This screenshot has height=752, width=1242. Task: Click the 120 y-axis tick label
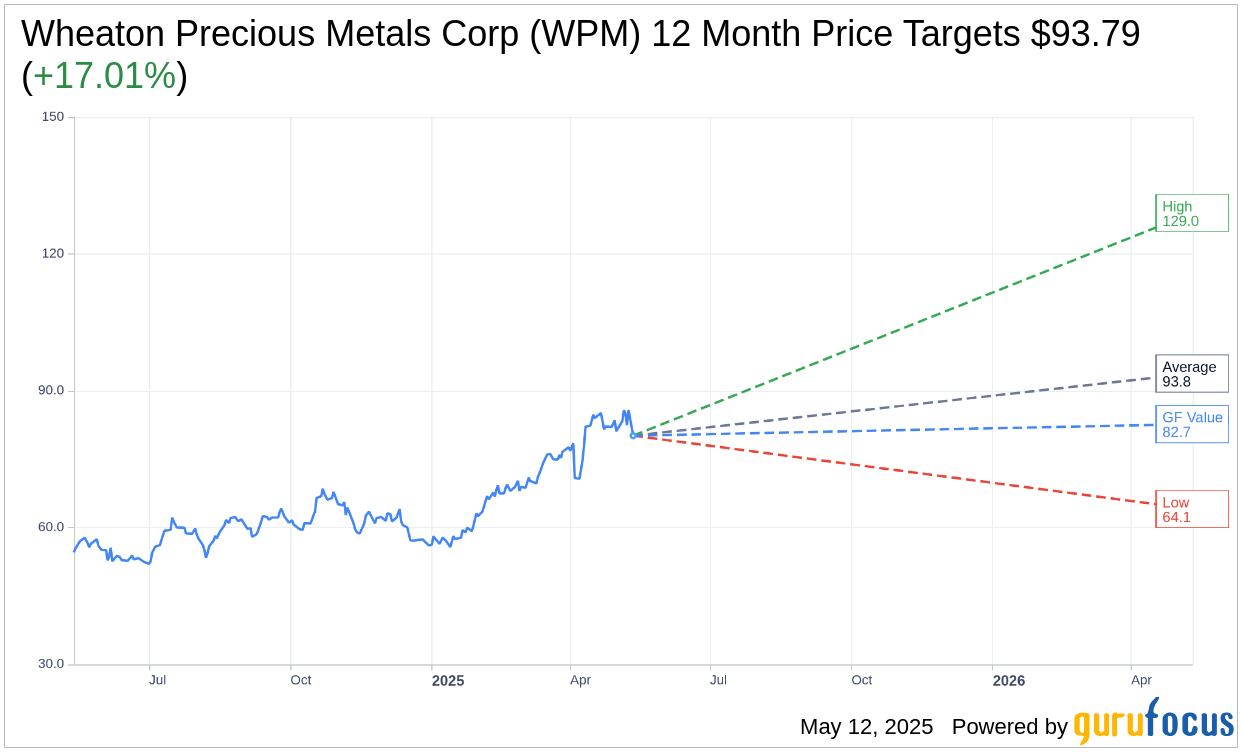point(53,254)
